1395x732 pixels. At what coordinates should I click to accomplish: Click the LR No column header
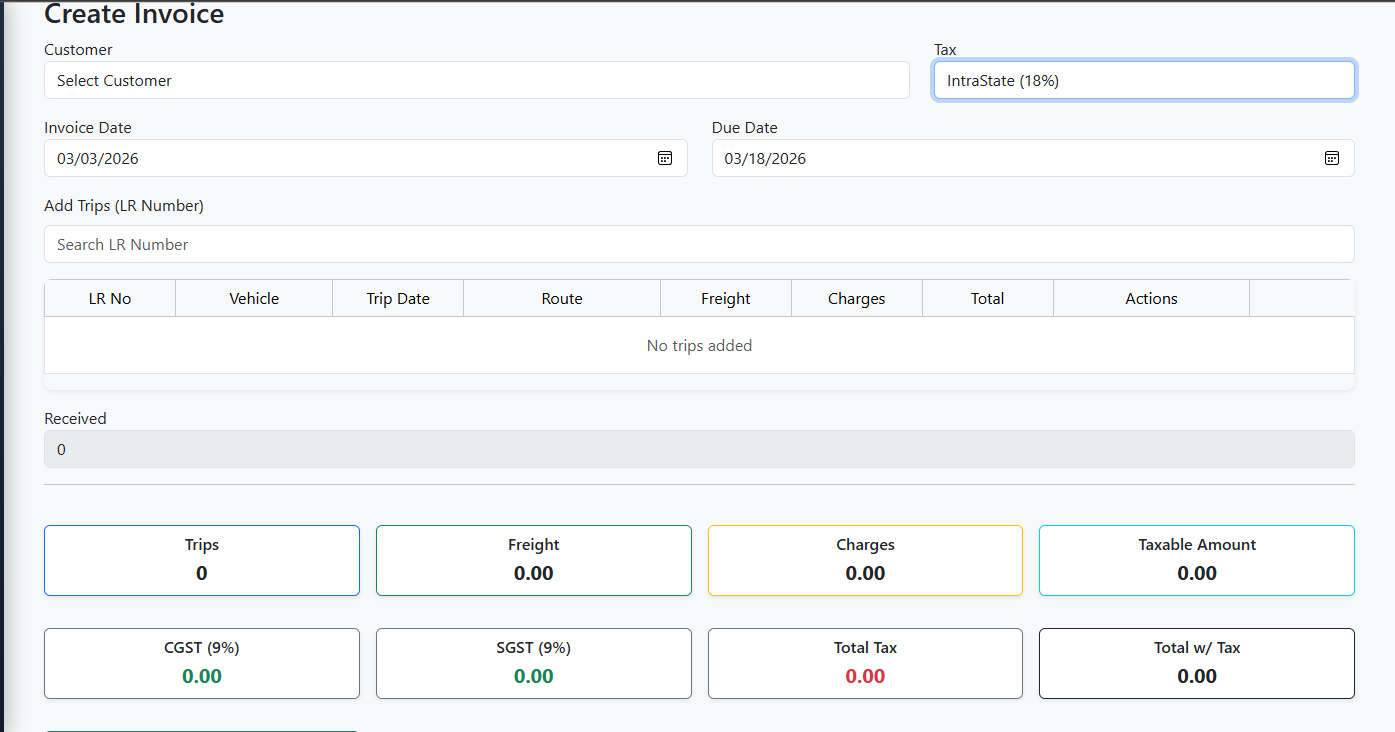point(110,298)
